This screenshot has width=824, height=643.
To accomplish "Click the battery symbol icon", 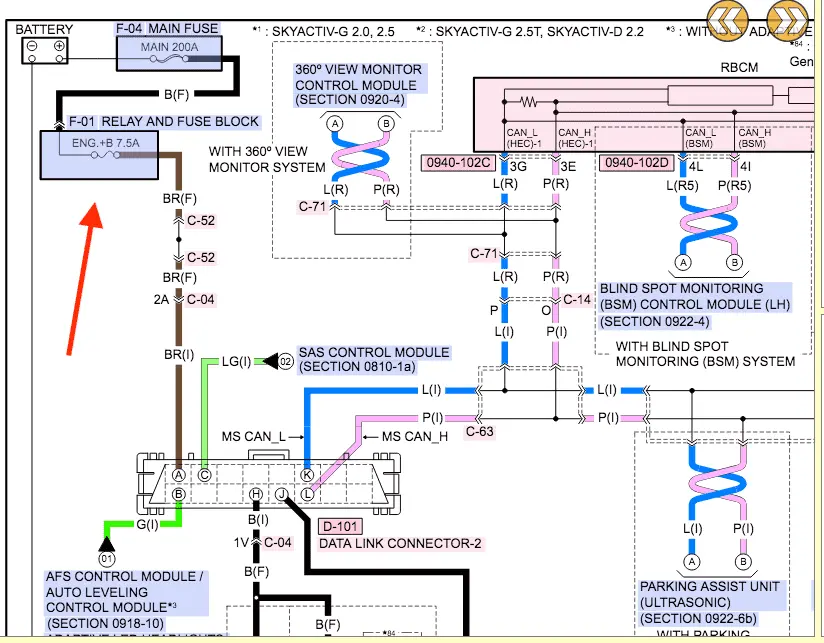I will tap(45, 48).
